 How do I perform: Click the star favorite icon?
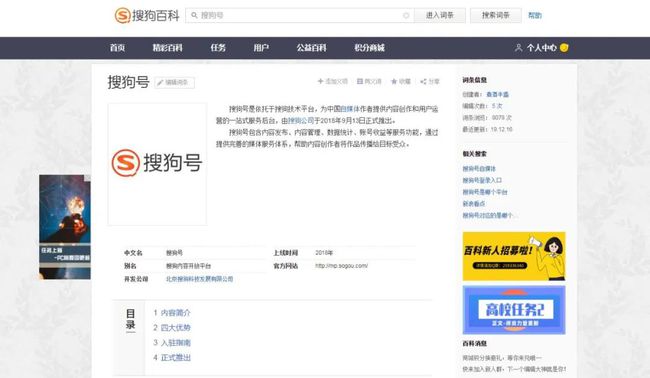394,81
